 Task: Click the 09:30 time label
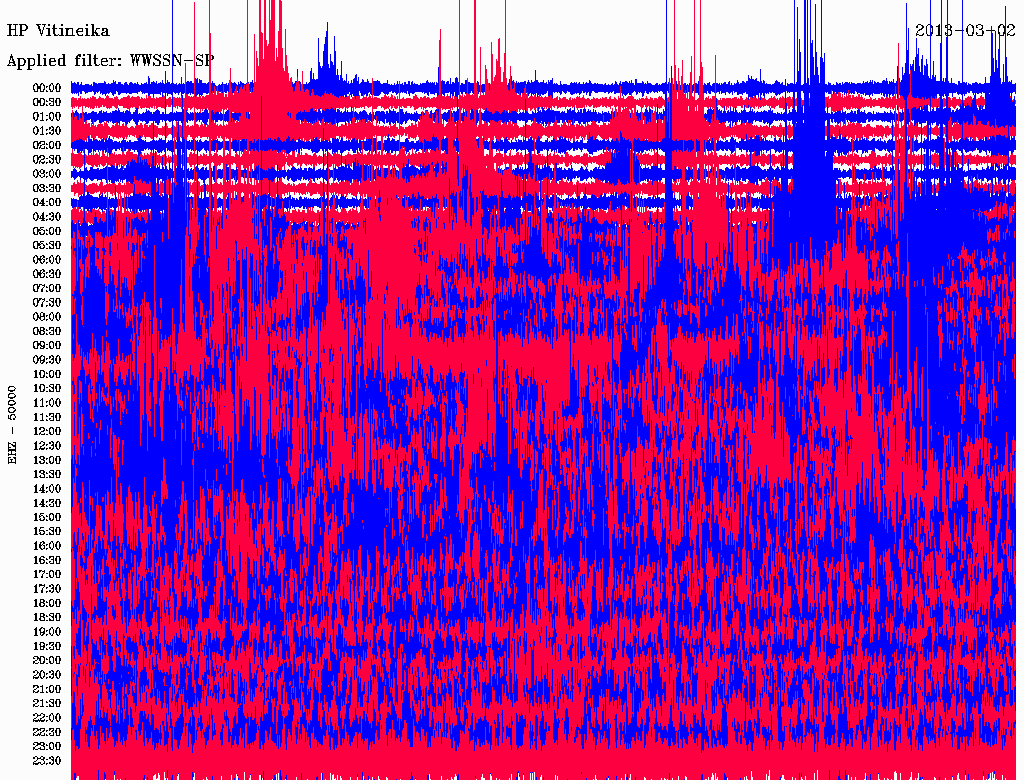[x=47, y=360]
